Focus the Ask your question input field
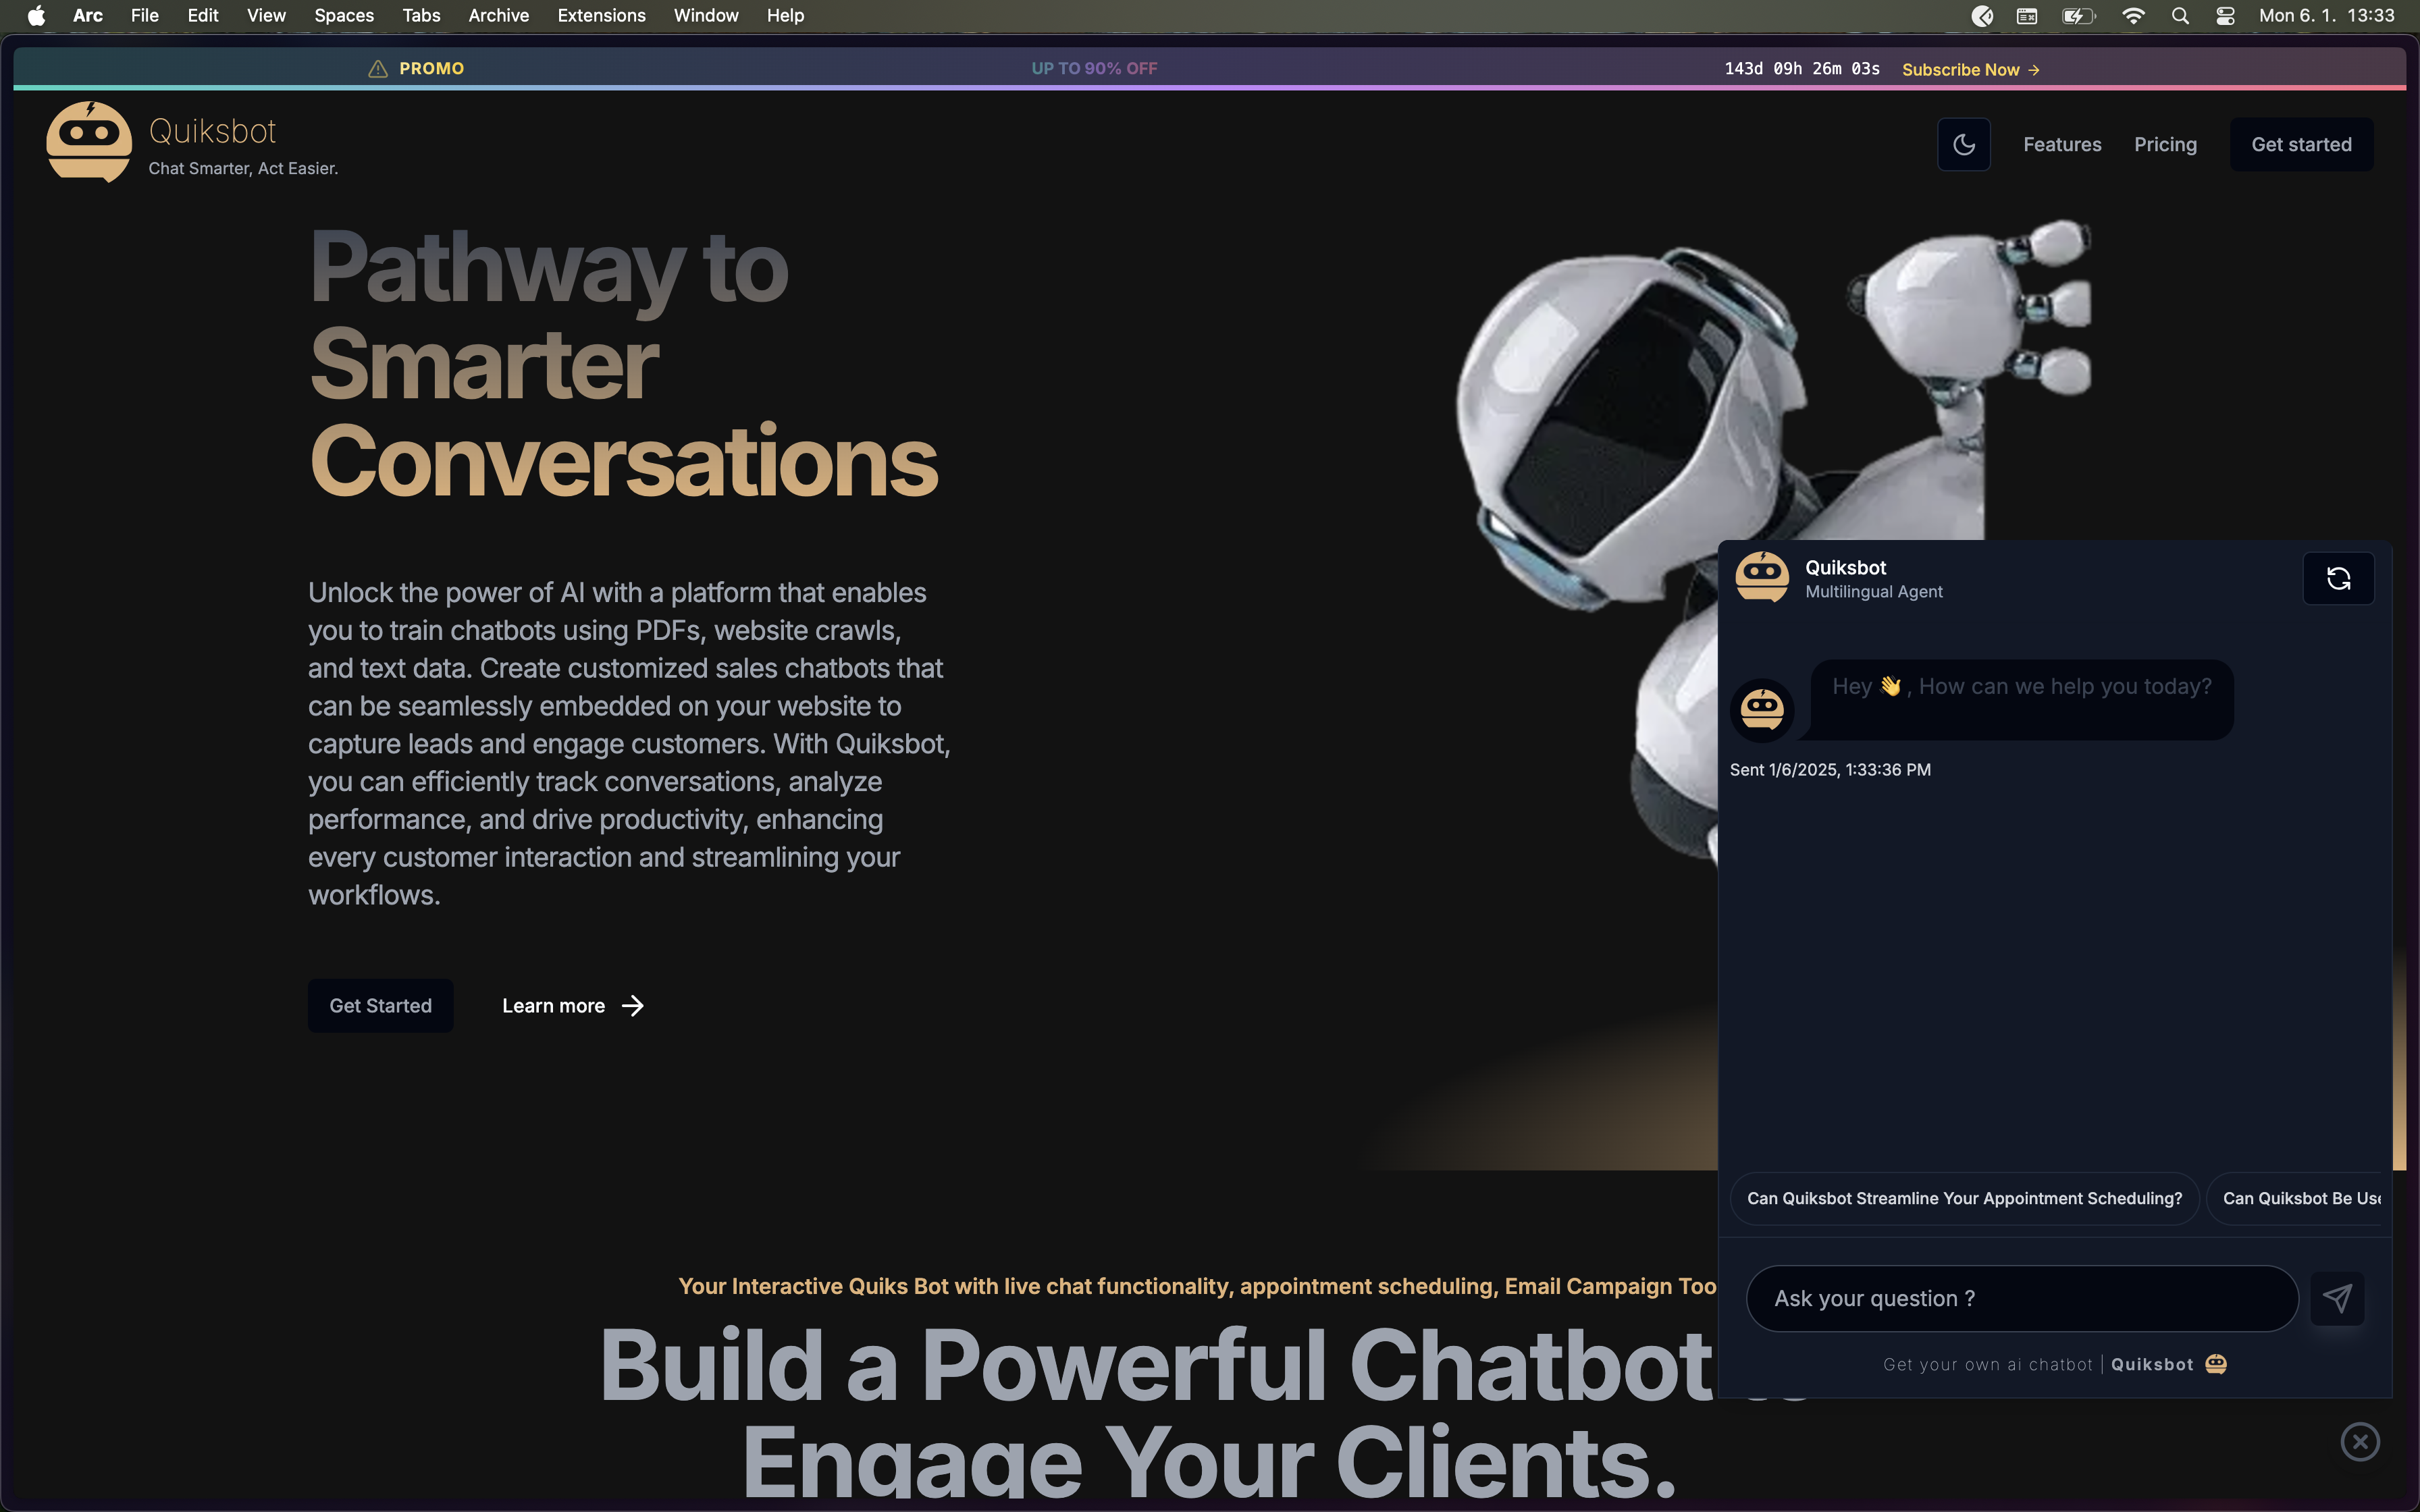 2022,1298
